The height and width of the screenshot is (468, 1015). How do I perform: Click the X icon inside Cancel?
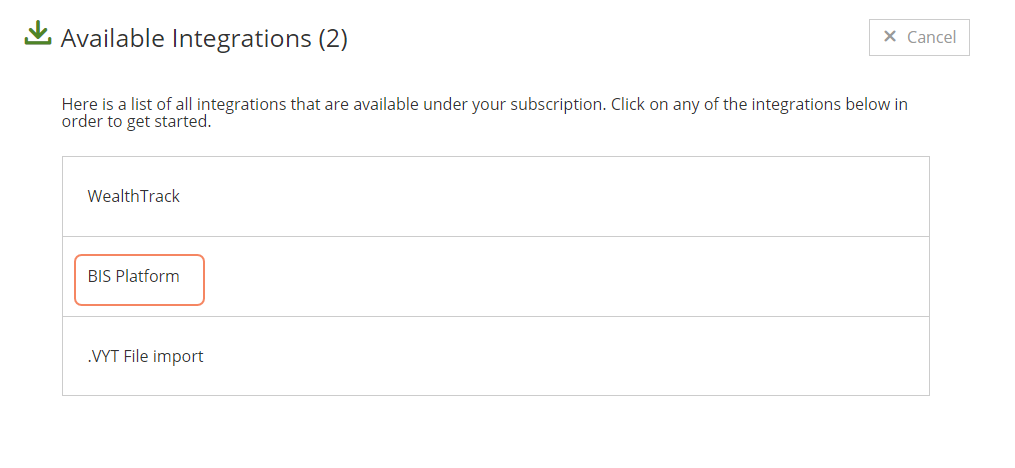click(x=890, y=37)
